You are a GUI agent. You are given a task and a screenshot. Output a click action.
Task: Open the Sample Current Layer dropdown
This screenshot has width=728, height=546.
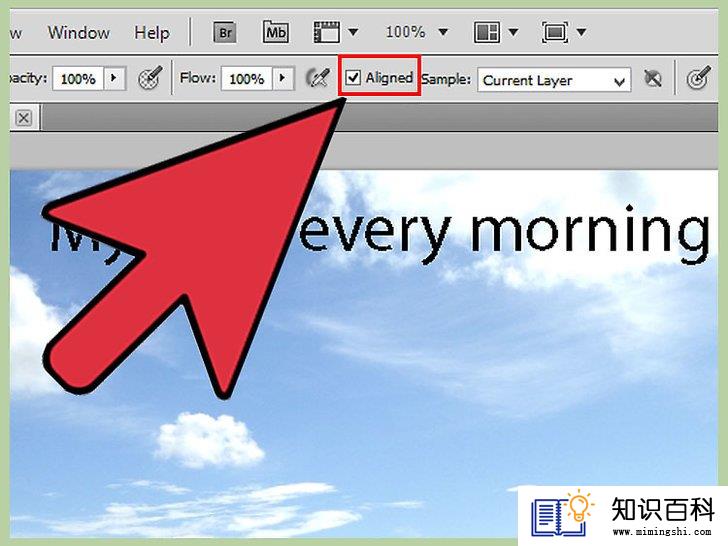coord(554,80)
